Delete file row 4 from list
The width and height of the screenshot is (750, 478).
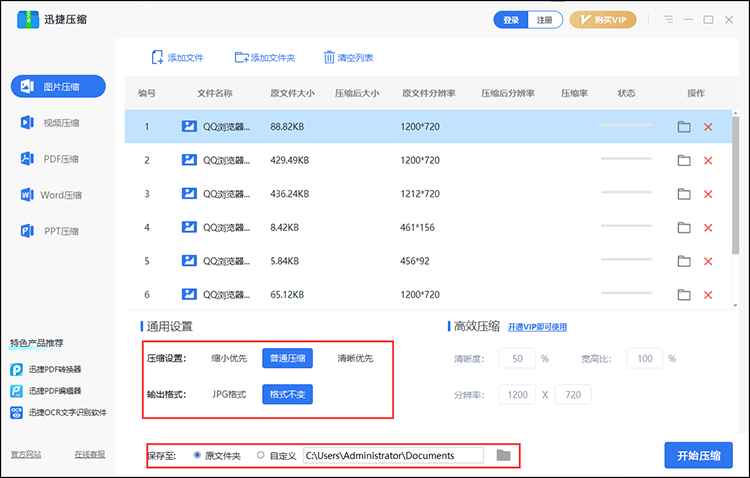708,227
